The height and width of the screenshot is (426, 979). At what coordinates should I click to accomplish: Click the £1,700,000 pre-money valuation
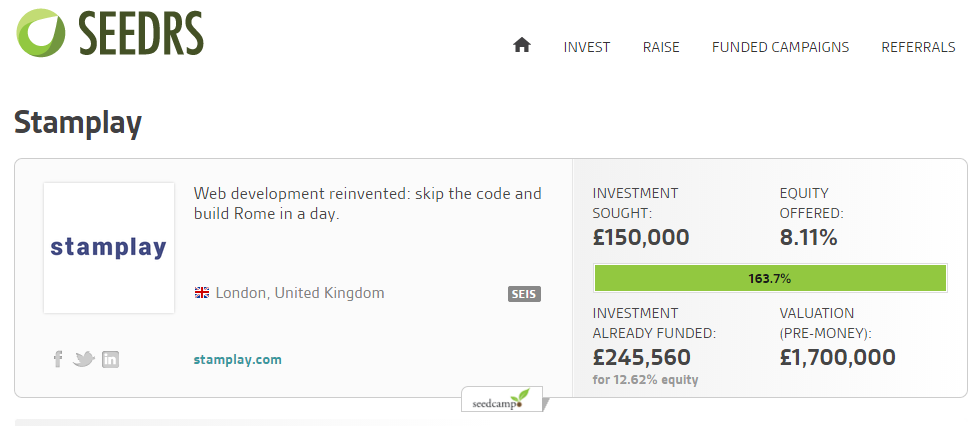[837, 357]
